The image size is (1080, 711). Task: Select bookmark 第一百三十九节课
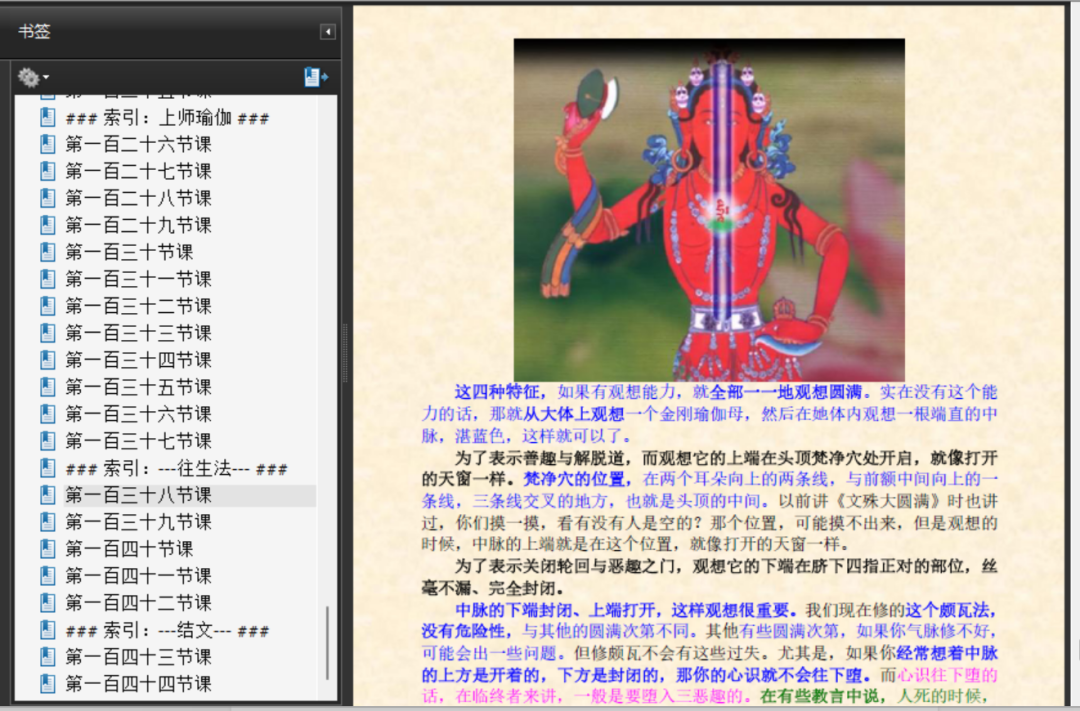pos(138,522)
